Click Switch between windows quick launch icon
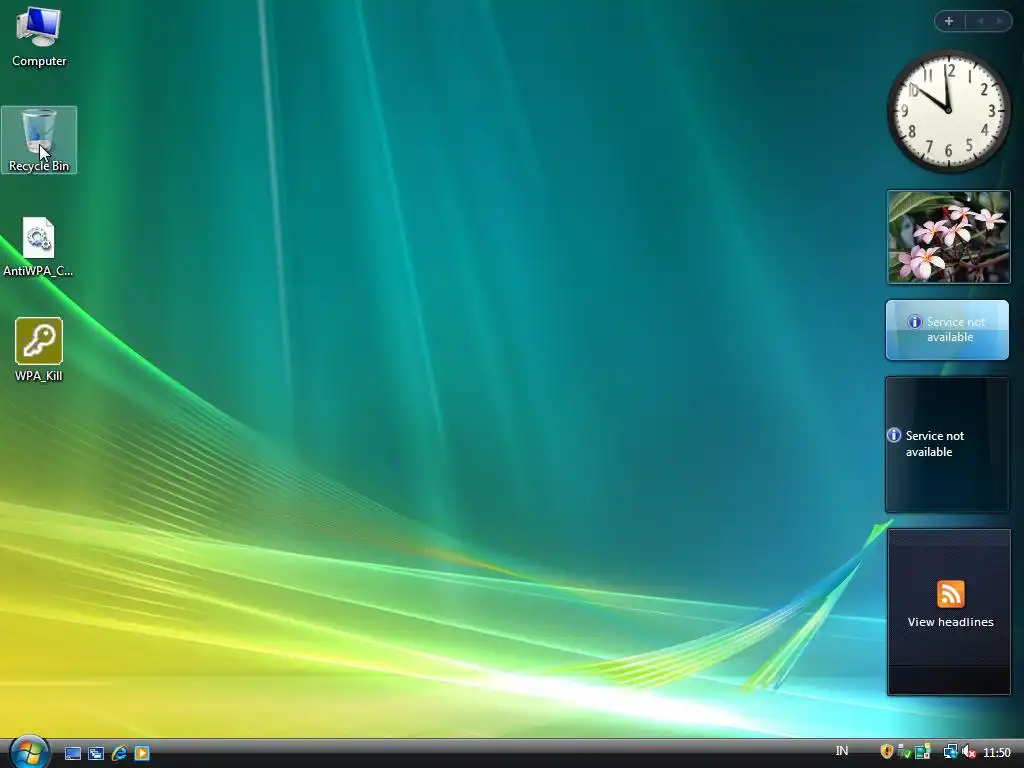This screenshot has width=1024, height=768. coord(96,753)
